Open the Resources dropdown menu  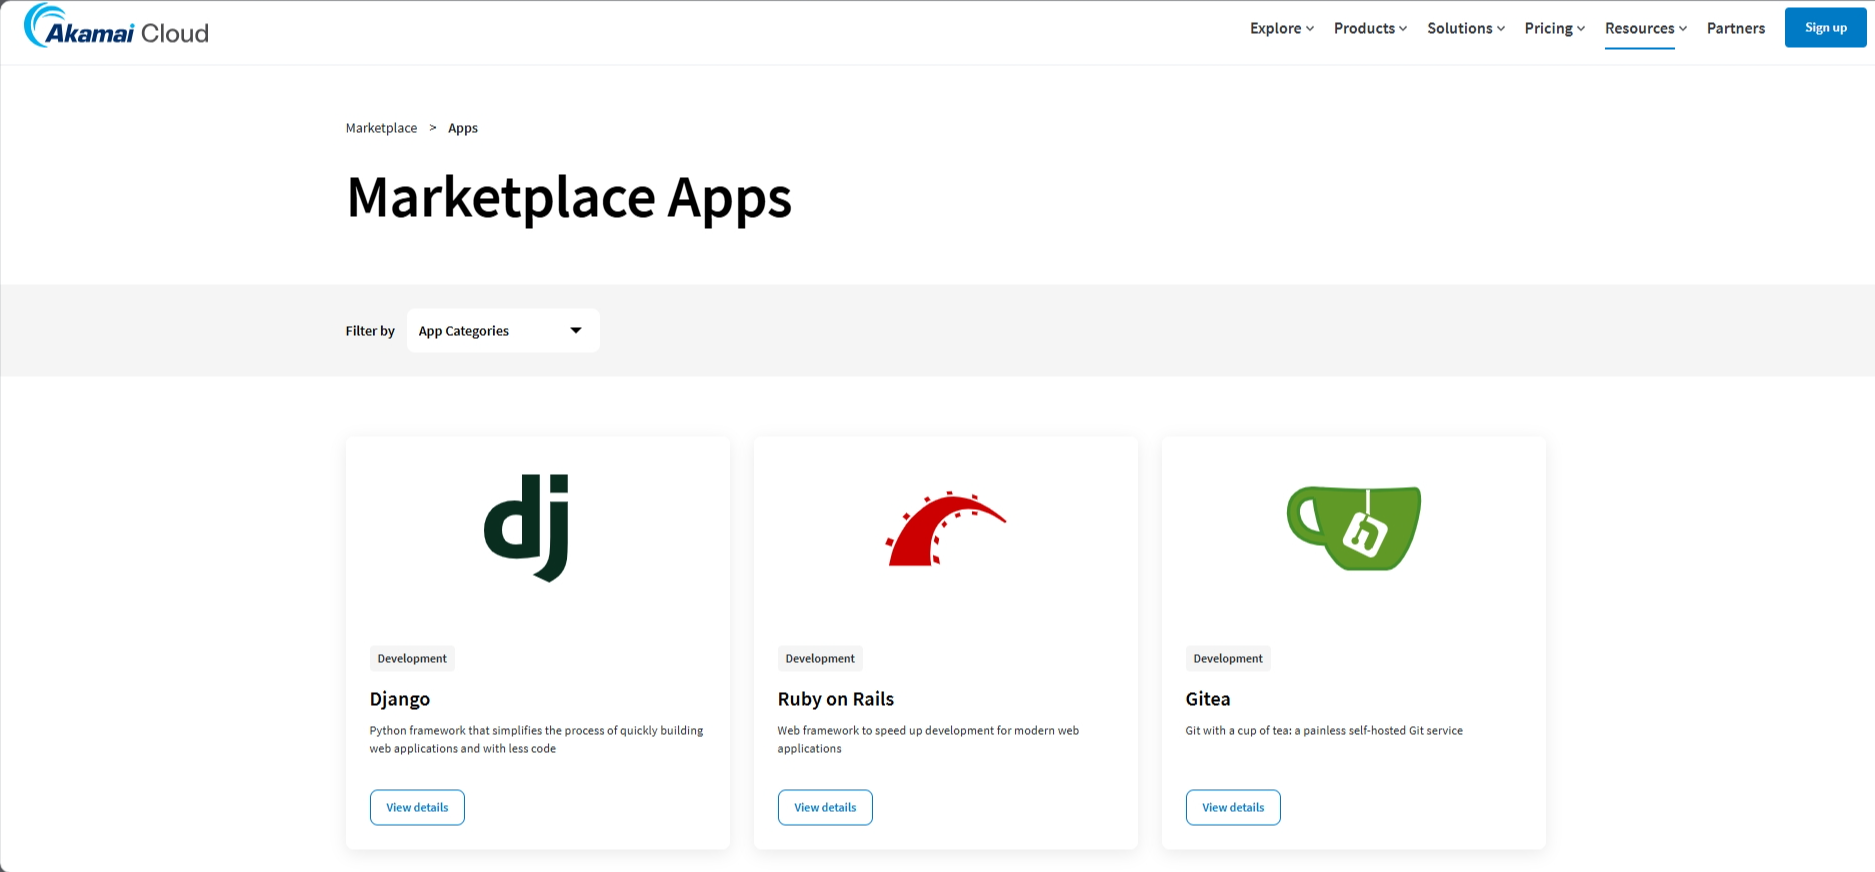coord(1646,28)
